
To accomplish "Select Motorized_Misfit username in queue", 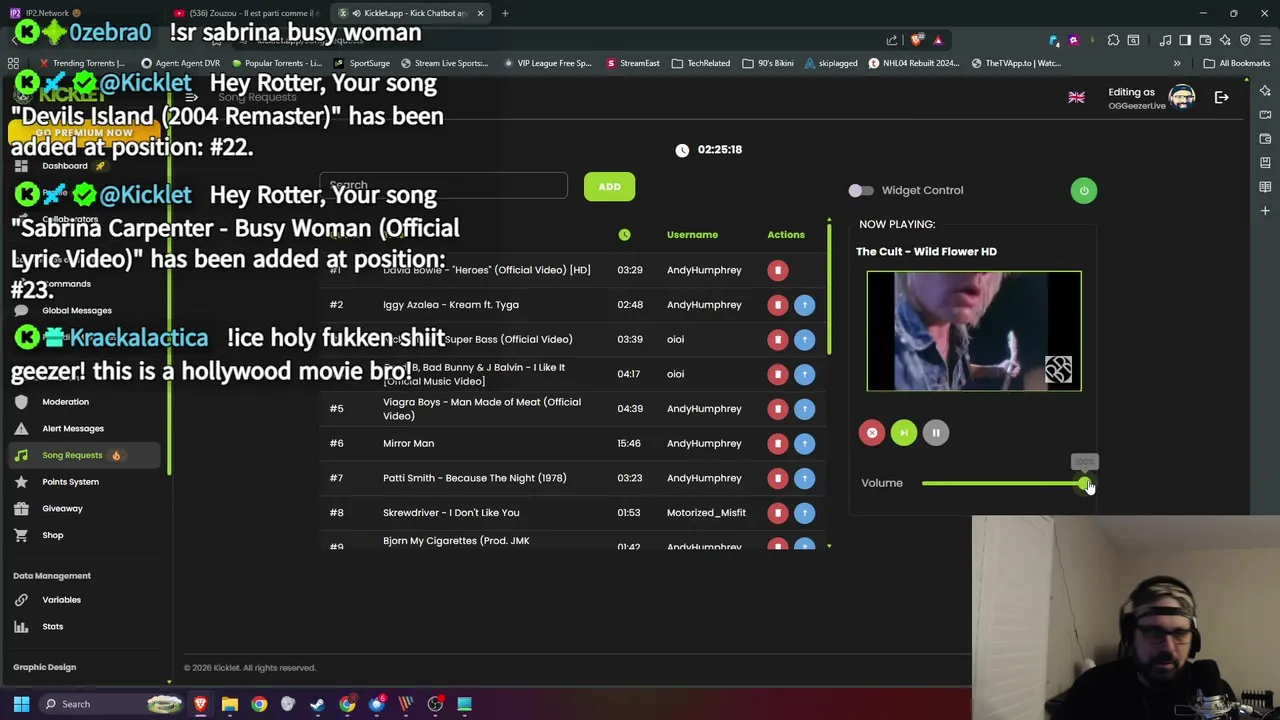I will coord(706,513).
